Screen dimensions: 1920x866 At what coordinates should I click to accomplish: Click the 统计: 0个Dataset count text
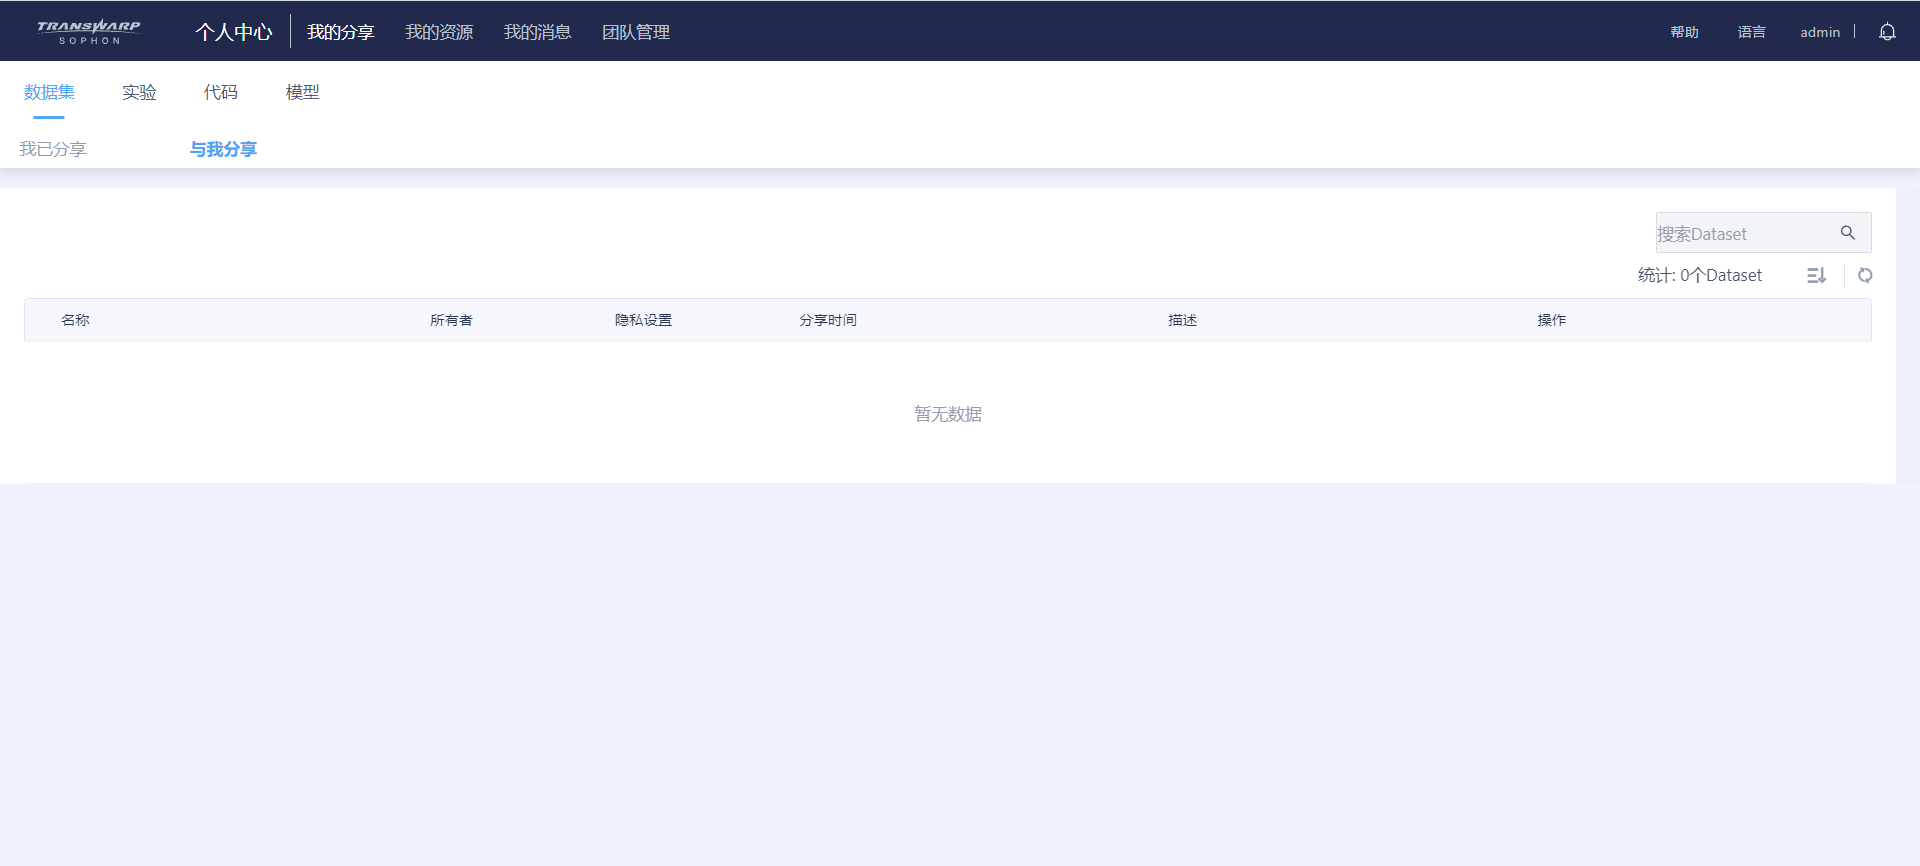tap(1699, 275)
